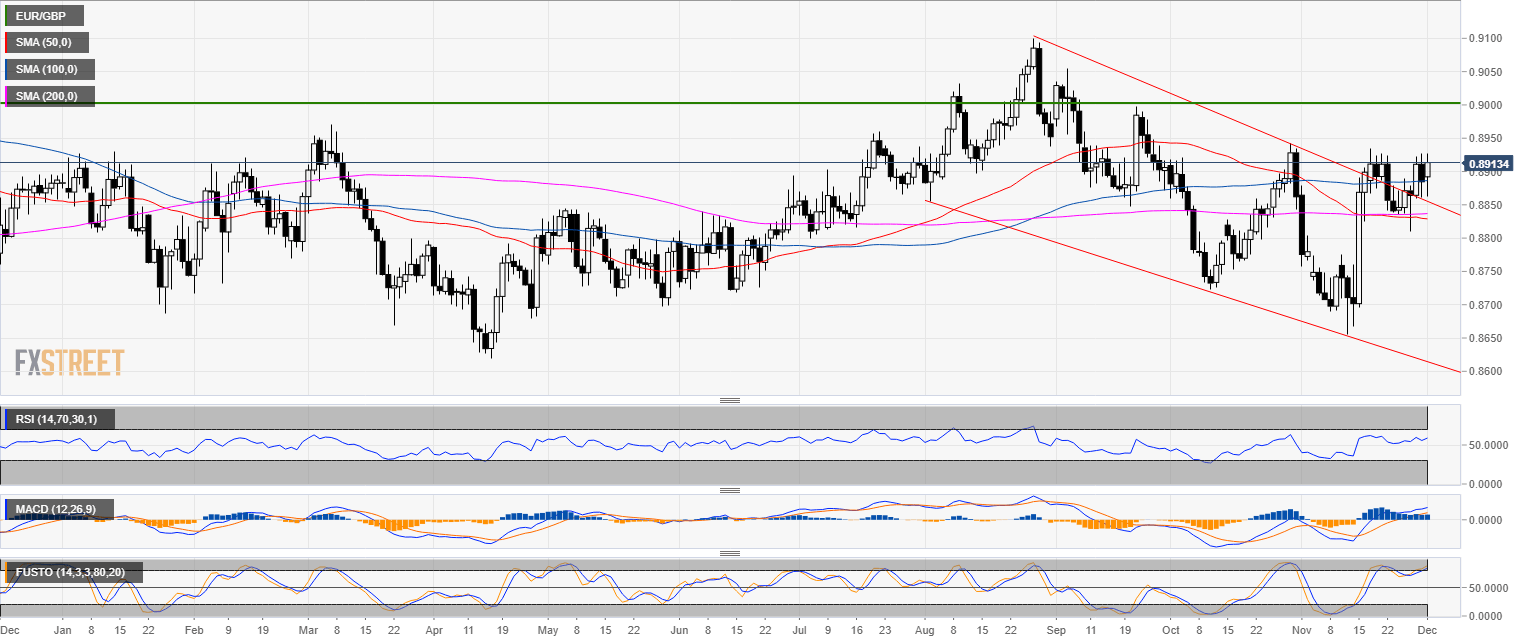Viewport: 1531px width, 643px height.
Task: Click the Mar date on time axis
Action: pyautogui.click(x=307, y=632)
